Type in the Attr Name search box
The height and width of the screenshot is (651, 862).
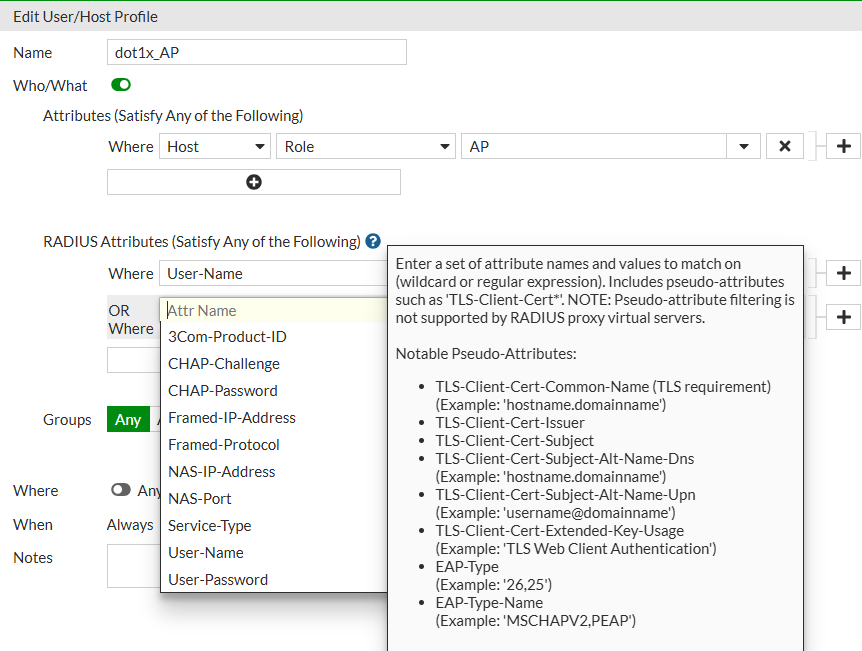click(x=272, y=311)
